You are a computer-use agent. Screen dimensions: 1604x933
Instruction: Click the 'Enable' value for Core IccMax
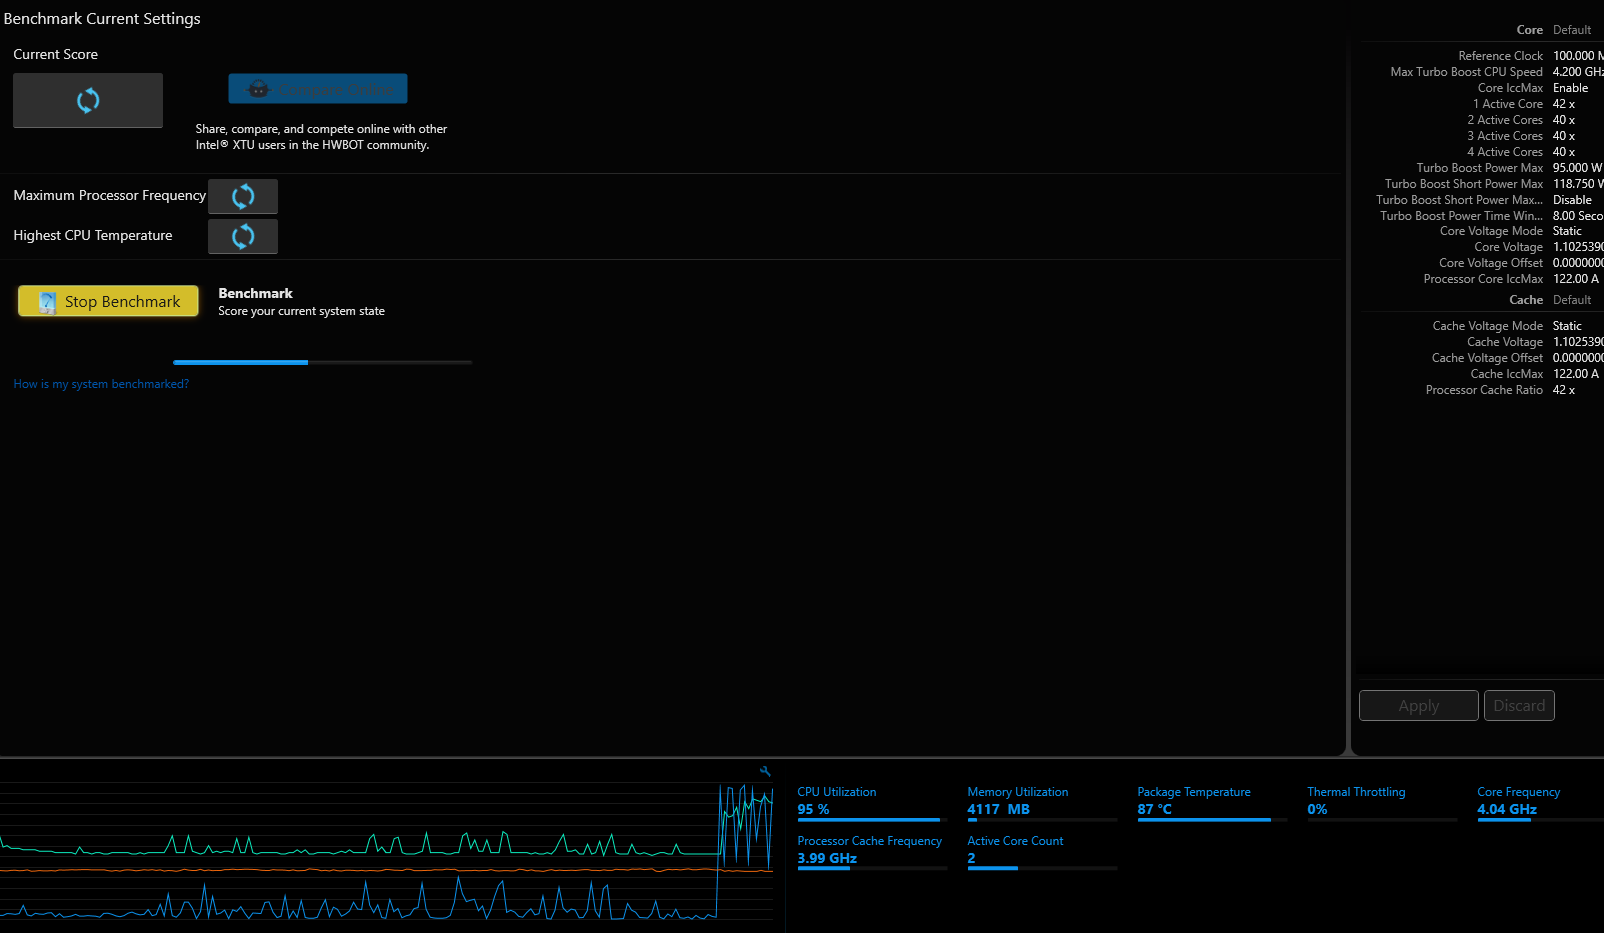point(1570,88)
